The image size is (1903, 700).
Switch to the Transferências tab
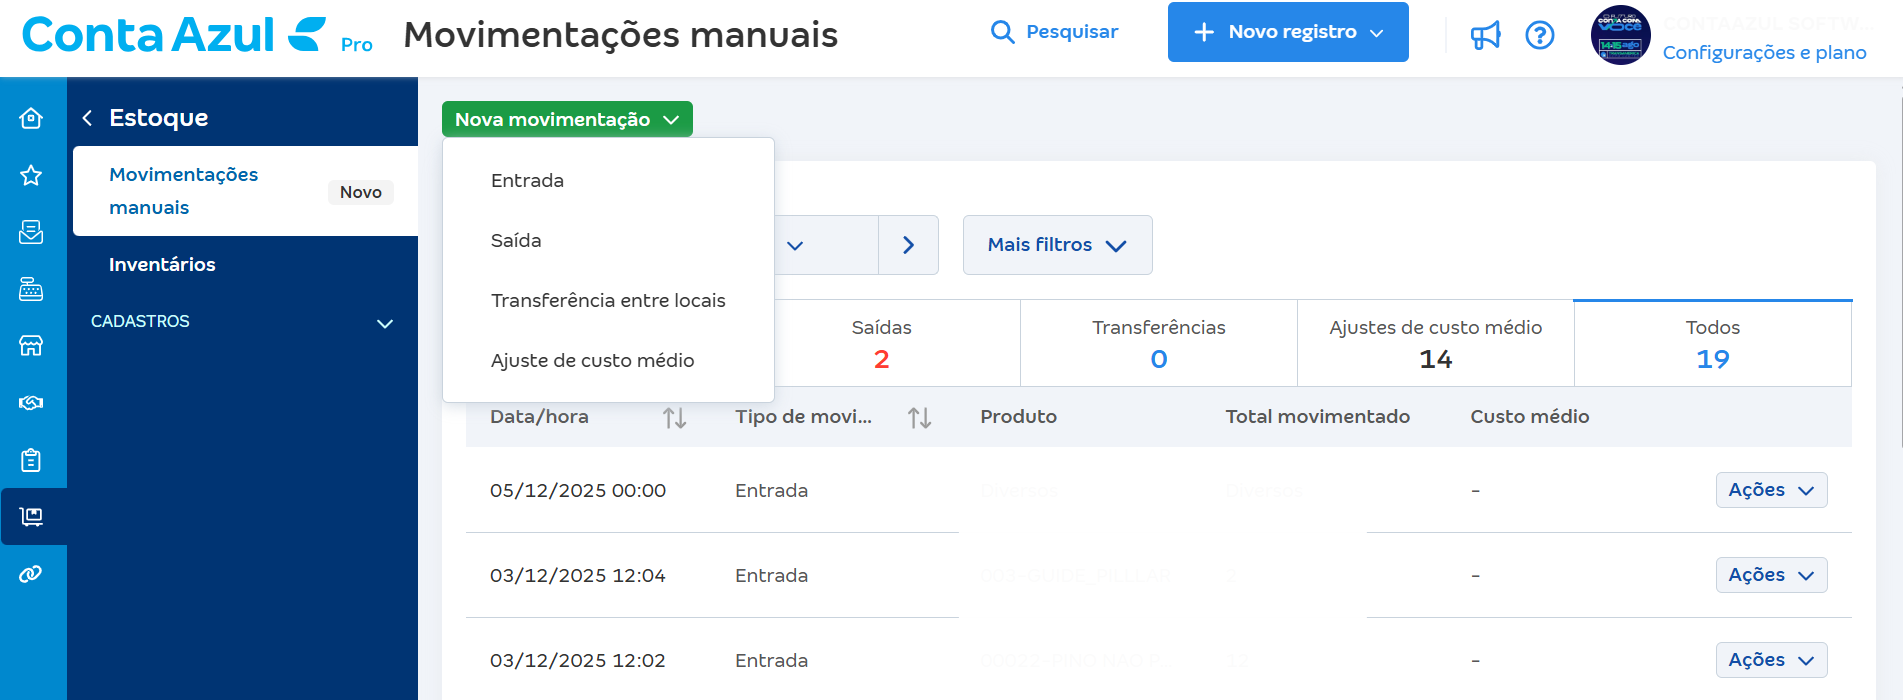click(x=1159, y=343)
